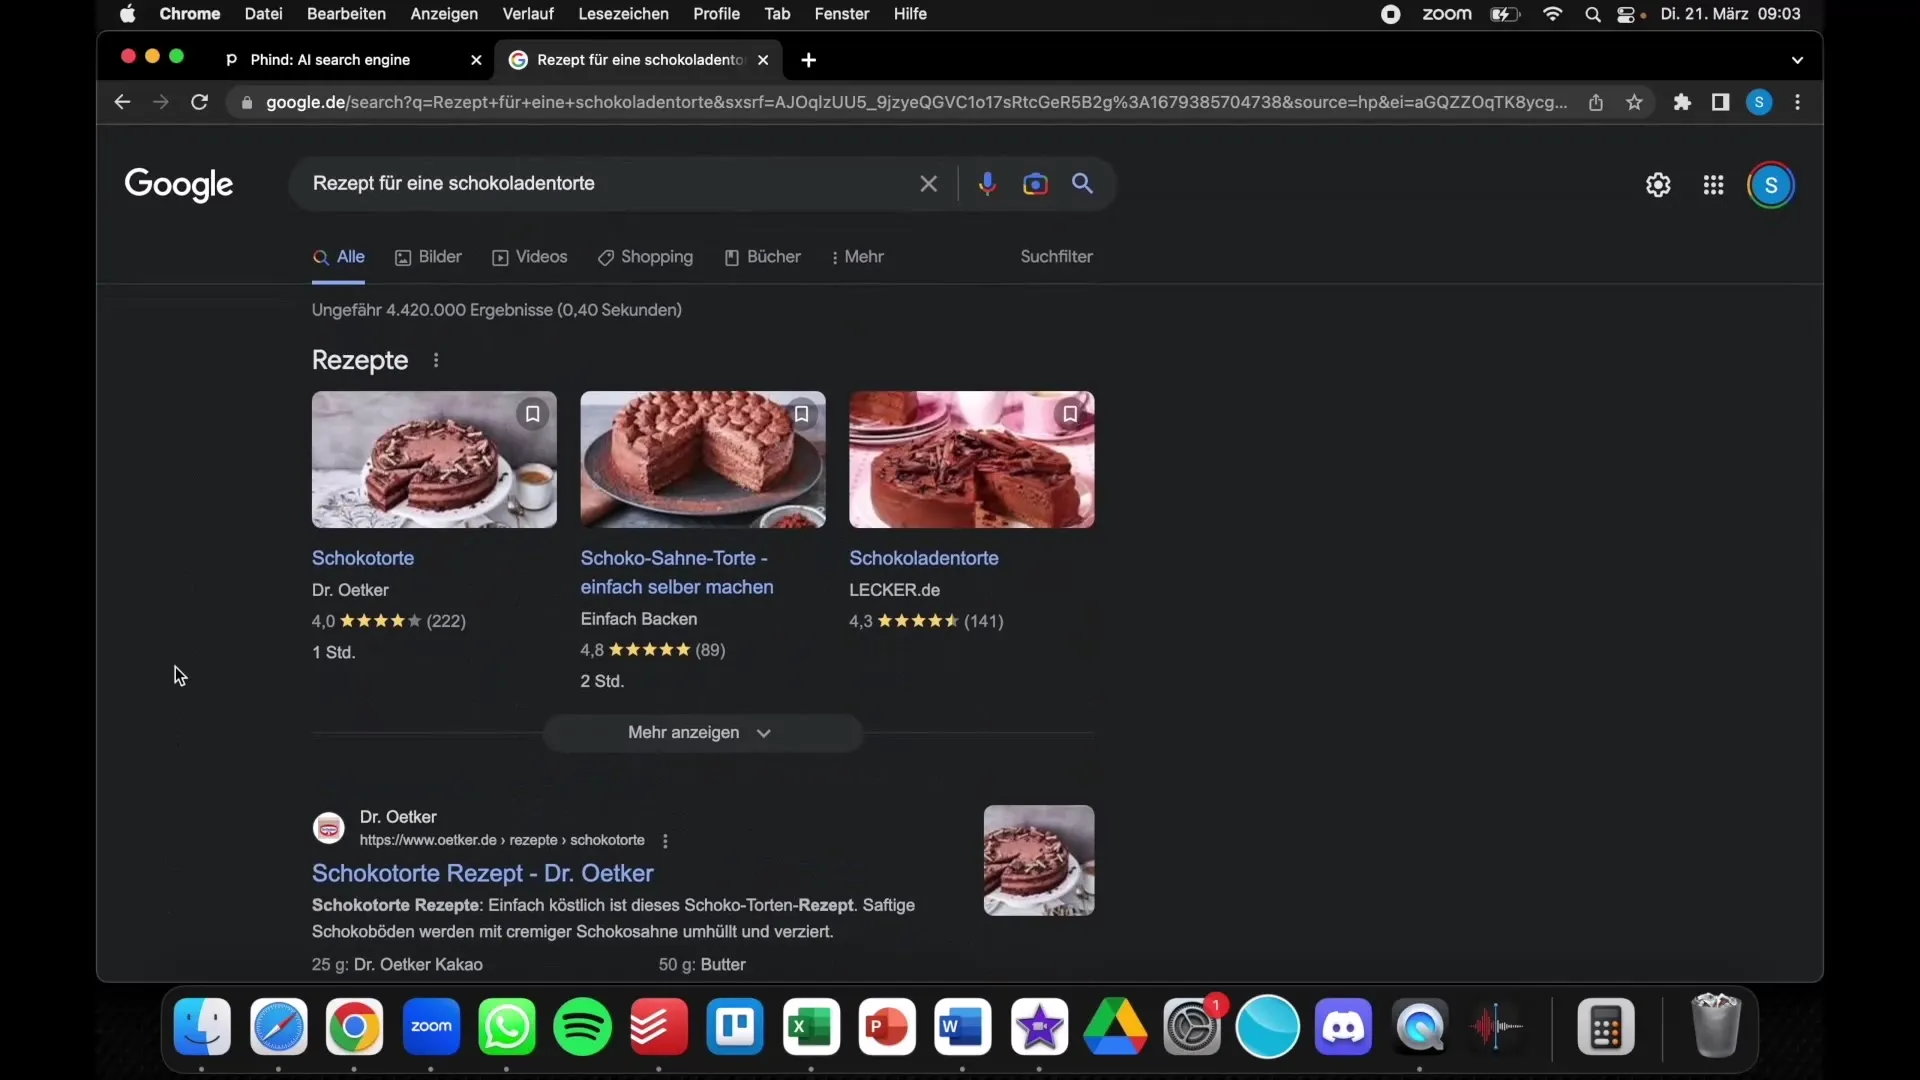Open Excel from the dock

pos(811,1027)
